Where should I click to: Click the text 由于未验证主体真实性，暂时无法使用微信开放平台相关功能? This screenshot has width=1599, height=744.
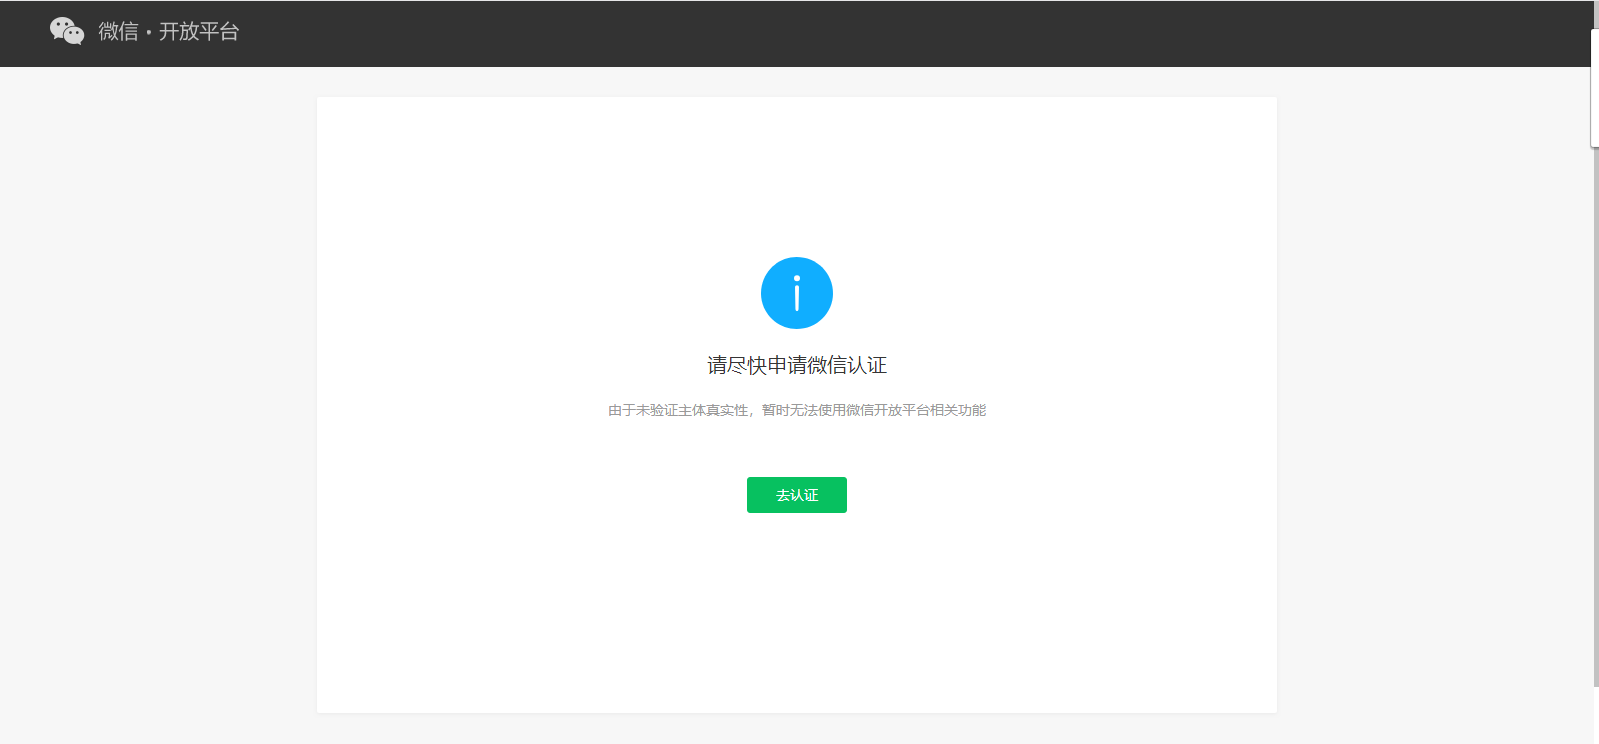pyautogui.click(x=797, y=410)
